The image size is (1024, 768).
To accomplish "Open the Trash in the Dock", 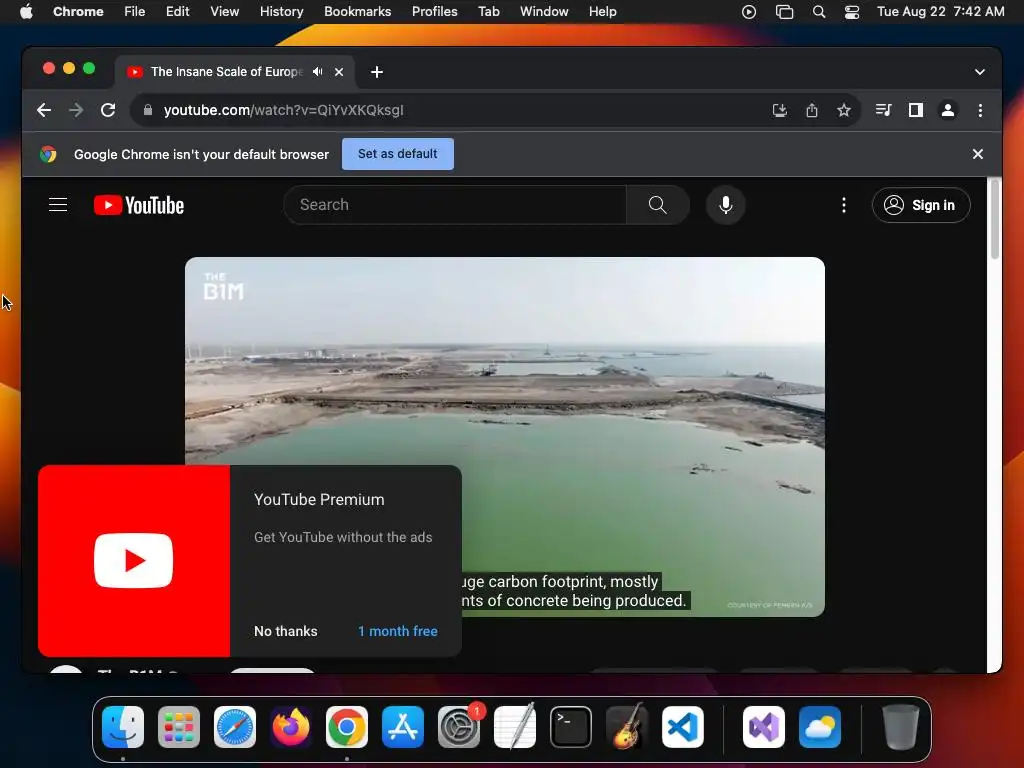I will click(901, 727).
